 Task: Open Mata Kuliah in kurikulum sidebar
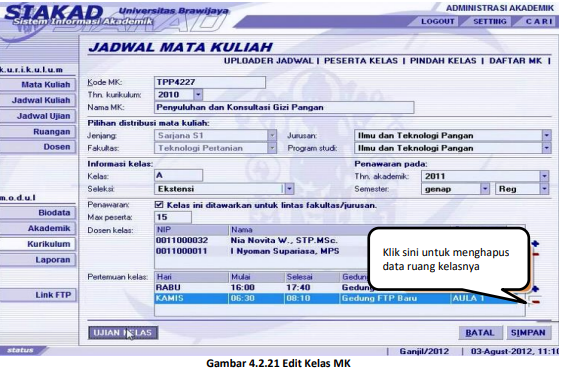(38, 84)
